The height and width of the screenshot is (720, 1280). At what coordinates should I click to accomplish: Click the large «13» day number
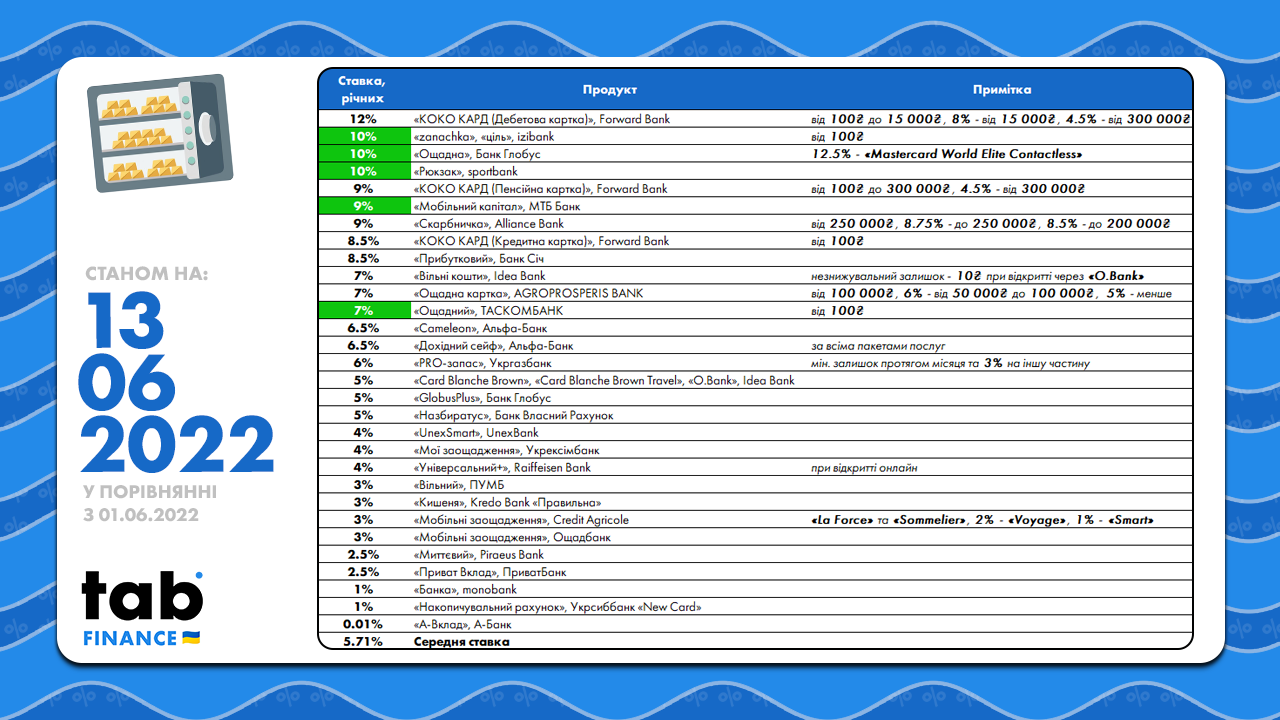tap(123, 320)
